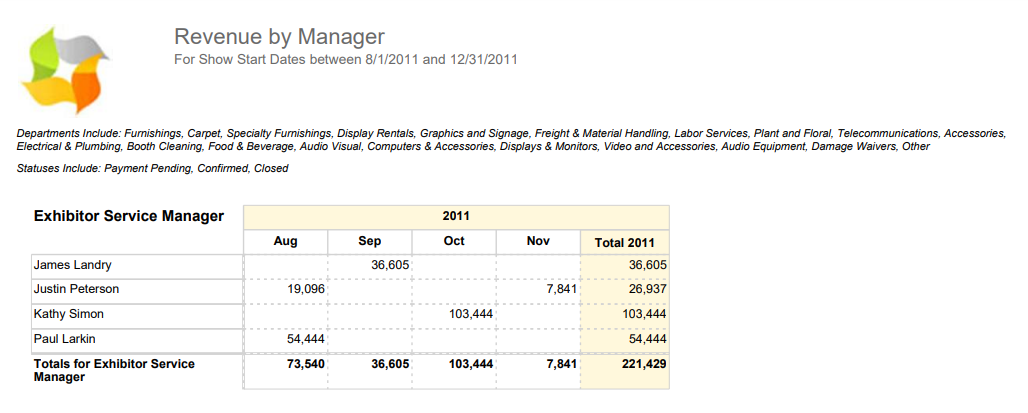Viewport: 1028px width, 413px height.
Task: Select the James Landry row label
Action: click(x=72, y=265)
